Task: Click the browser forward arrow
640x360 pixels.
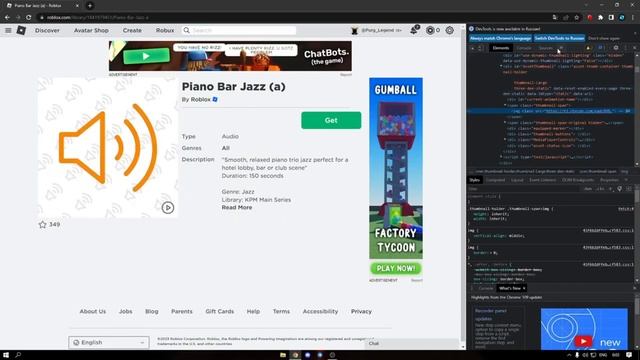Action: click(x=18, y=18)
